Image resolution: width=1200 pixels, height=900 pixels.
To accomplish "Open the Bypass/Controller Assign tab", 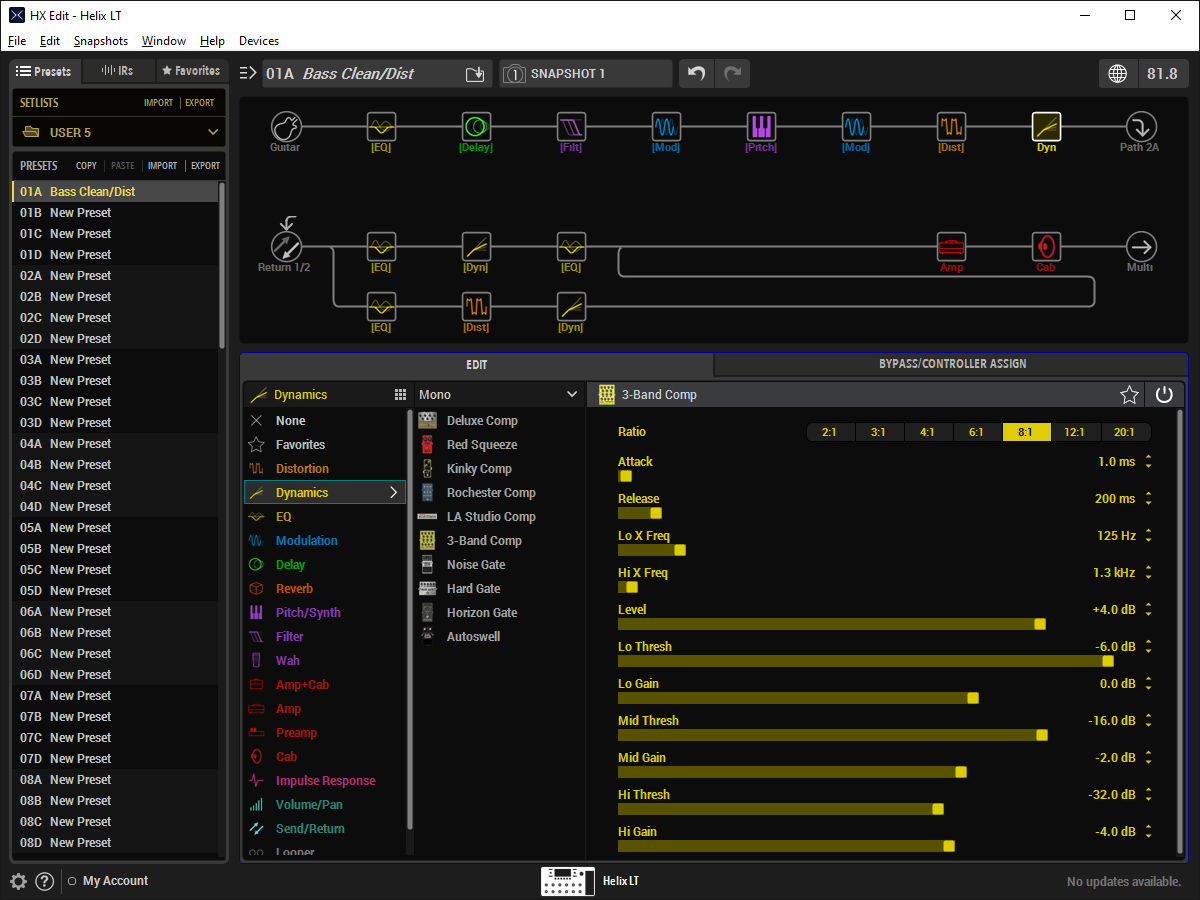I will (951, 364).
